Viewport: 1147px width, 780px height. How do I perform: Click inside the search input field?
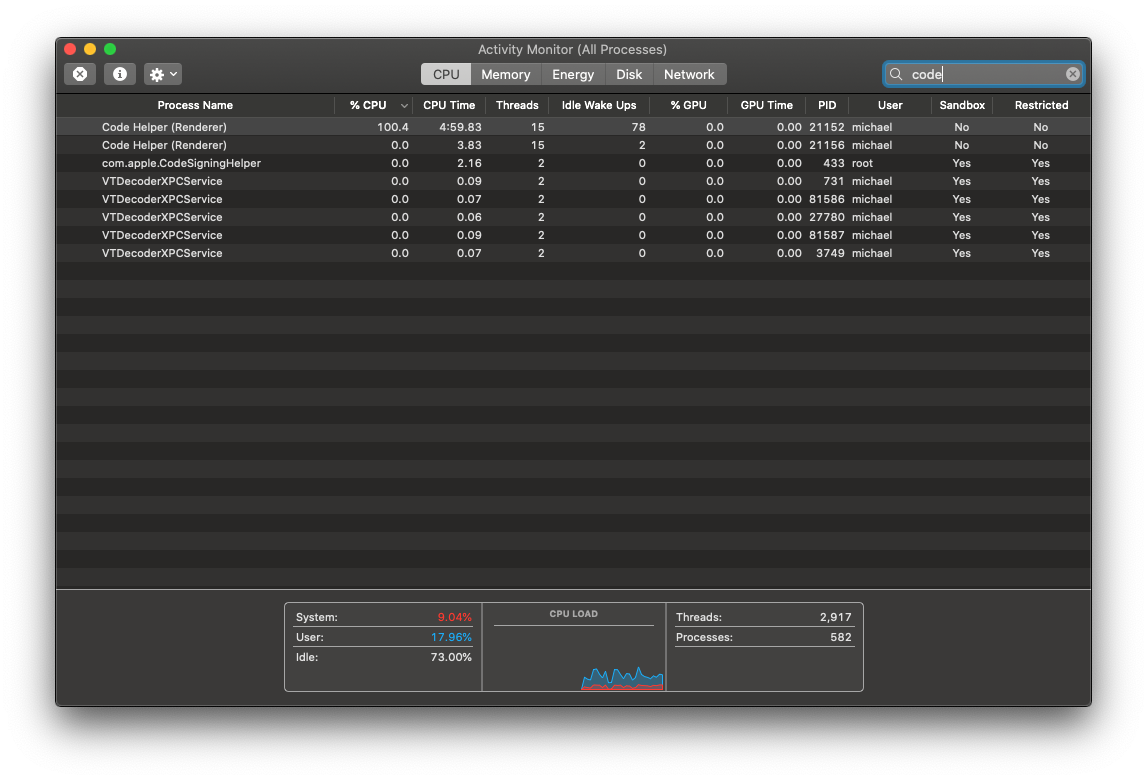click(960, 73)
